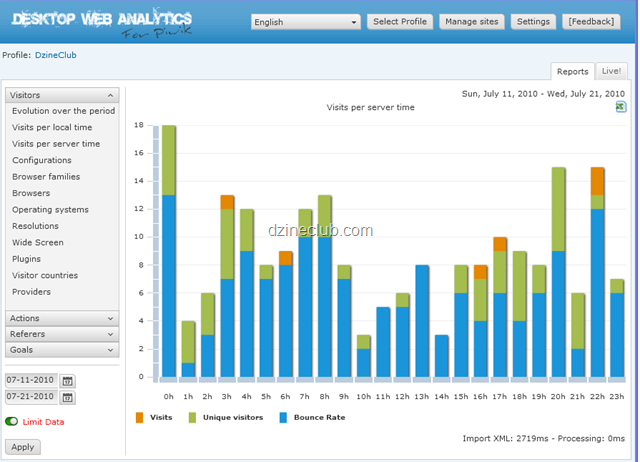The width and height of the screenshot is (640, 462).
Task: Open Visits per server time report
Action: pos(56,144)
